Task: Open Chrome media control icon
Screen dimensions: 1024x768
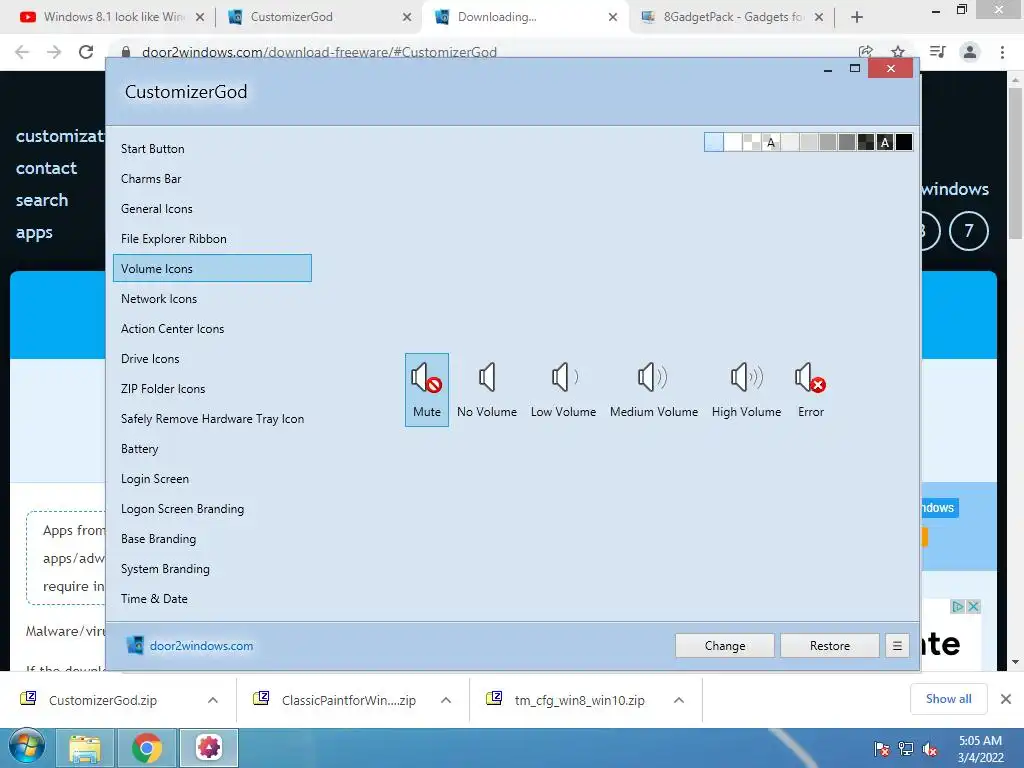Action: click(x=937, y=52)
